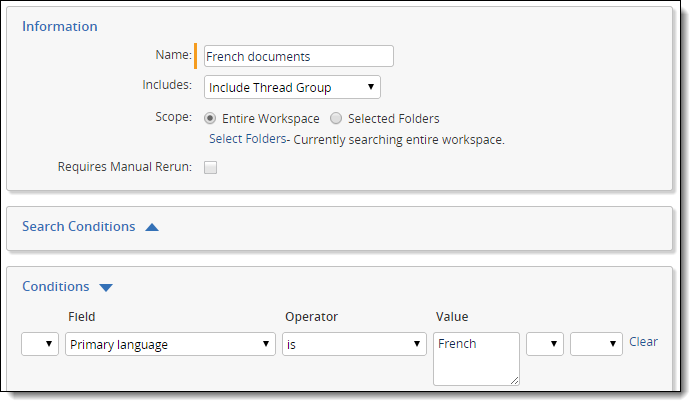Click the resize grip on the Value box
Image resolution: width=696 pixels, height=407 pixels.
514,380
